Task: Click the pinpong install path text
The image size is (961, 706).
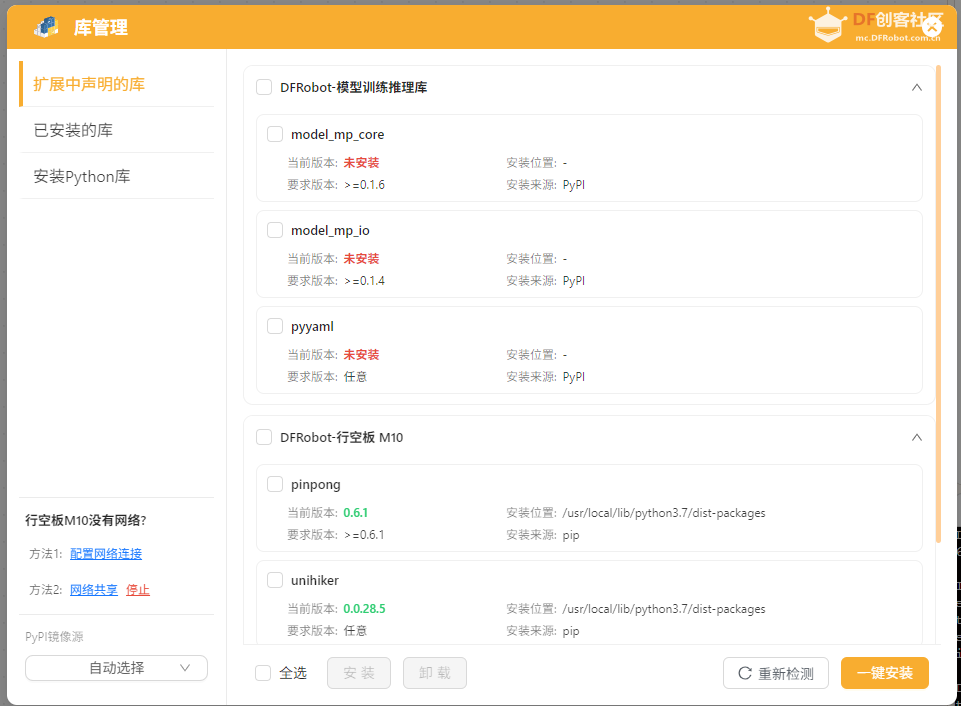Action: [664, 513]
